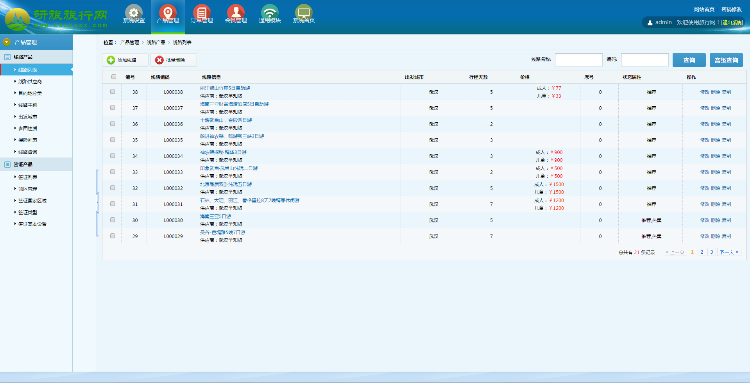This screenshot has width=750, height=383.
Task: Click the round orange sidebar header icon
Action: pyautogui.click(x=7, y=42)
